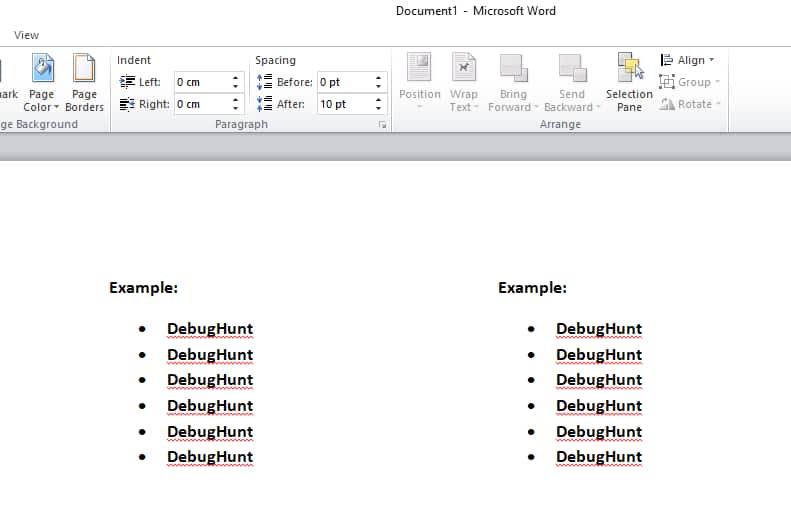Open the Paragraph dialog launcher
This screenshot has width=791, height=524.
pos(382,125)
